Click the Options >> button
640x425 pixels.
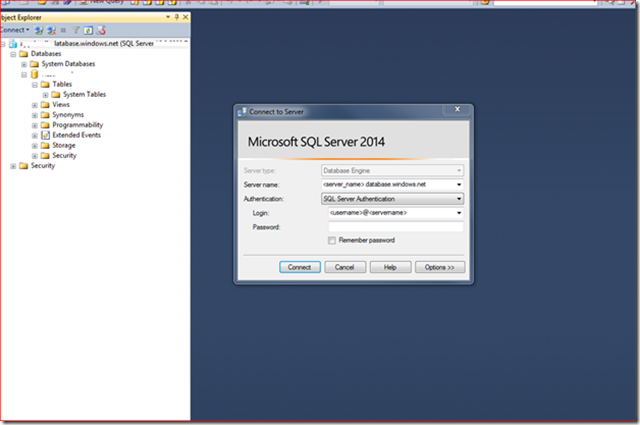point(440,267)
